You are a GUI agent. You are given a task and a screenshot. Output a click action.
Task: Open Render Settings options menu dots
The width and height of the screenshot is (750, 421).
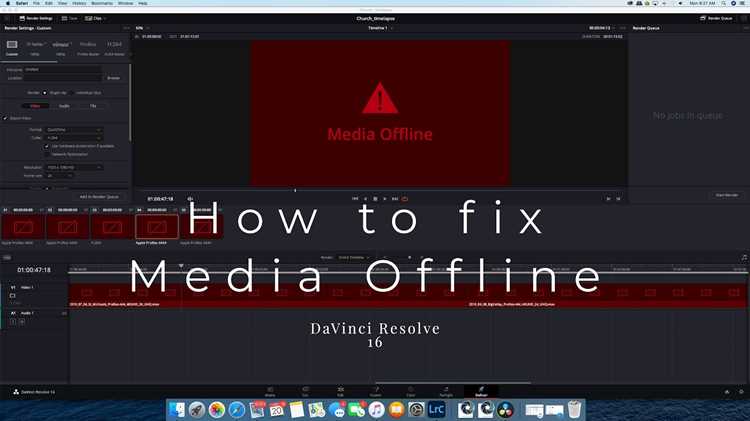click(x=126, y=28)
